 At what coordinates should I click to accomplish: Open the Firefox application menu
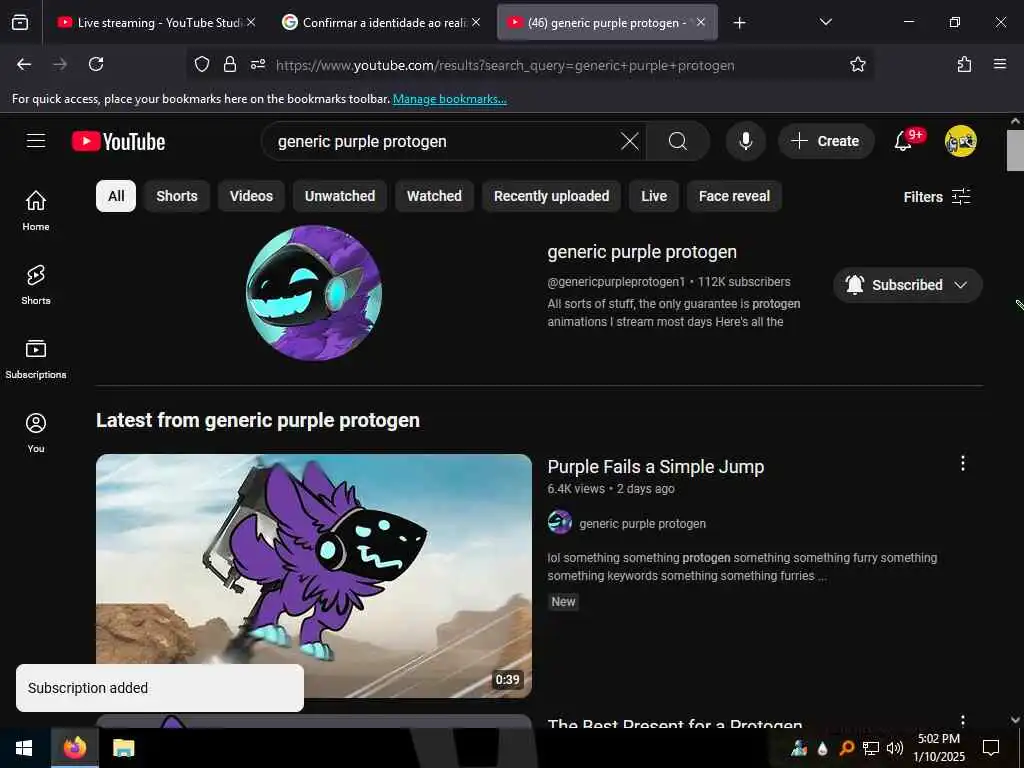(x=1000, y=64)
